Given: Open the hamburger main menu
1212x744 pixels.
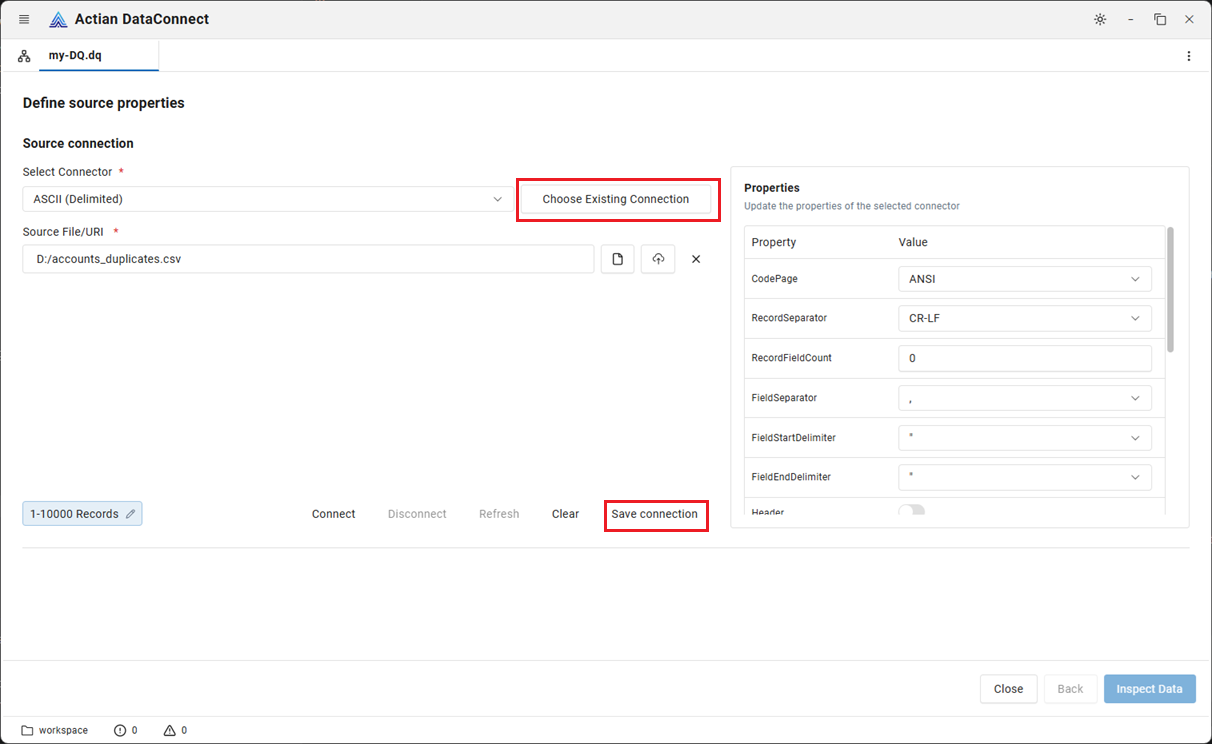Looking at the screenshot, I should tap(24, 19).
